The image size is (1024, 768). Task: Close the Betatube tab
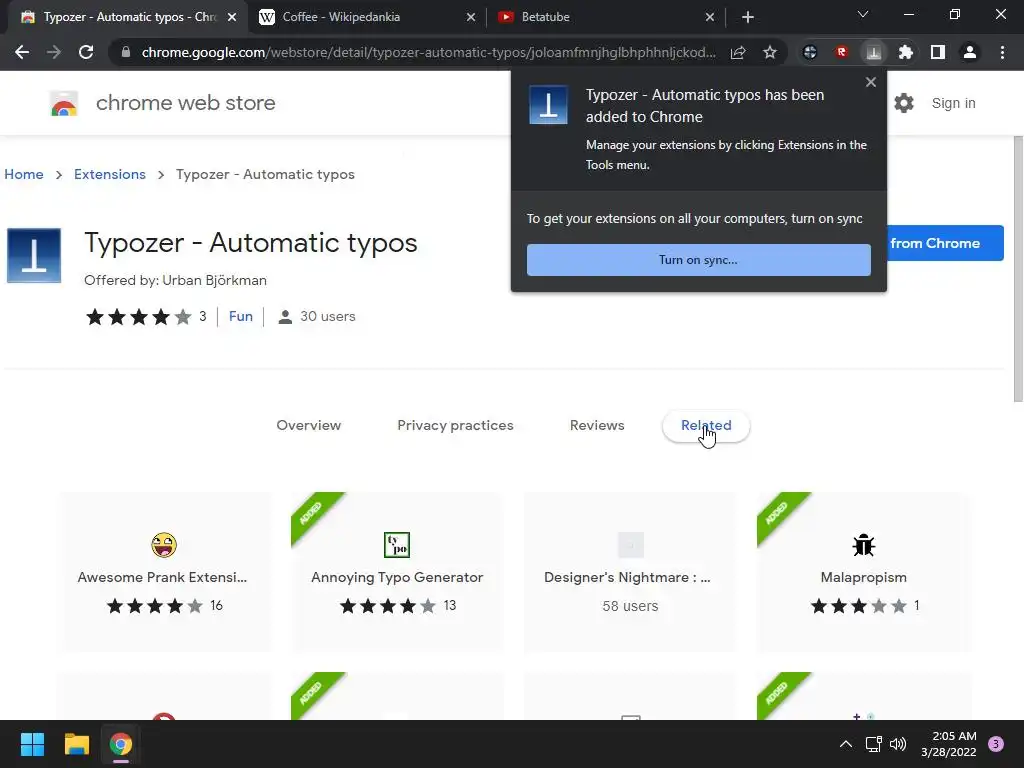tap(710, 17)
